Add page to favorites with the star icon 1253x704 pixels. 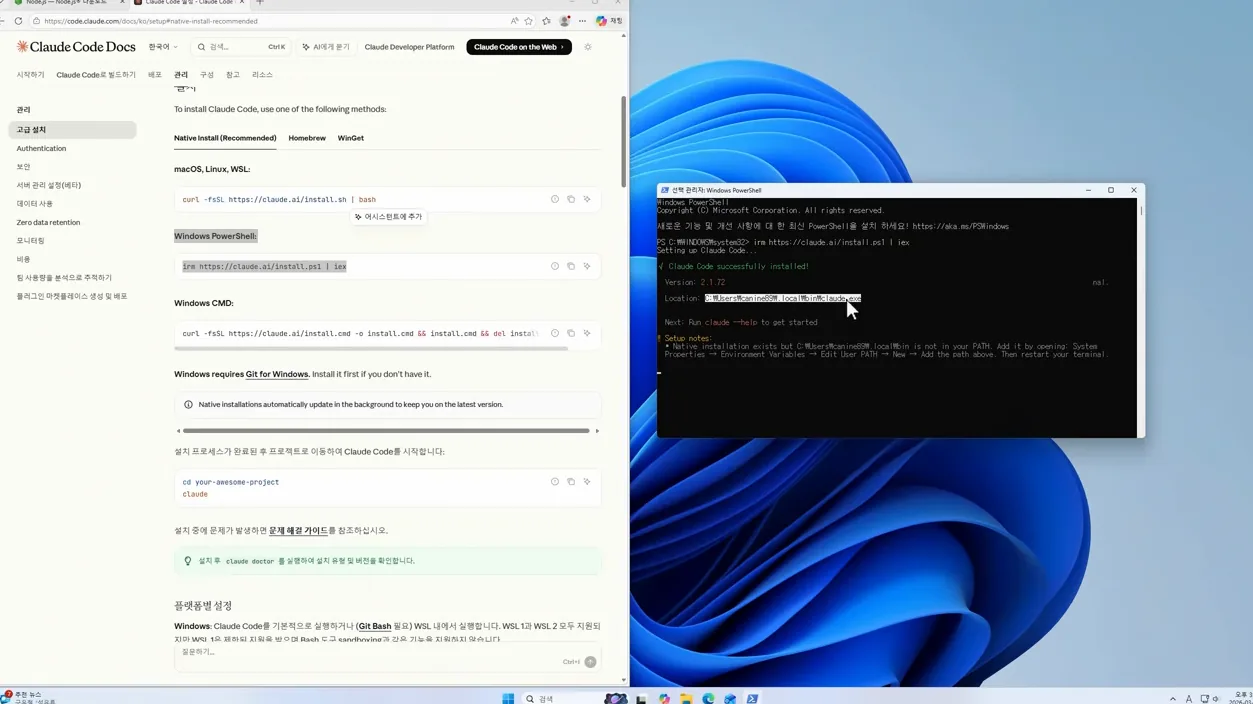pyautogui.click(x=529, y=21)
